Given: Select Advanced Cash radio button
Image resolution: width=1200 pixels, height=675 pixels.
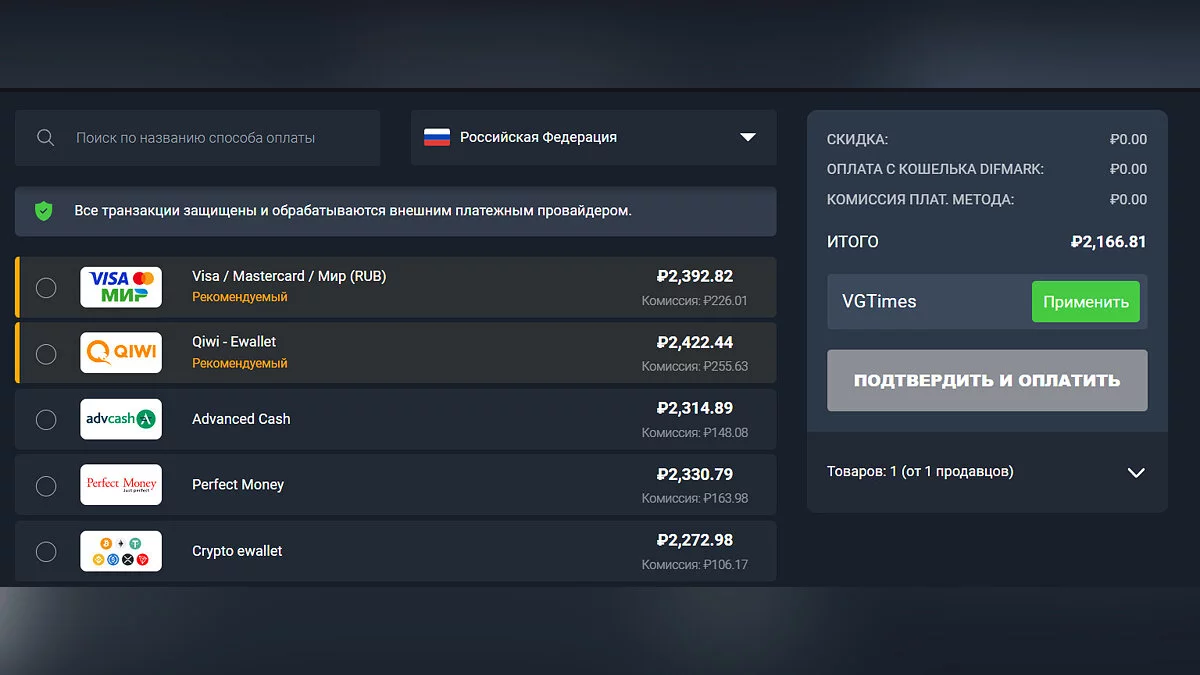Looking at the screenshot, I should pyautogui.click(x=46, y=420).
